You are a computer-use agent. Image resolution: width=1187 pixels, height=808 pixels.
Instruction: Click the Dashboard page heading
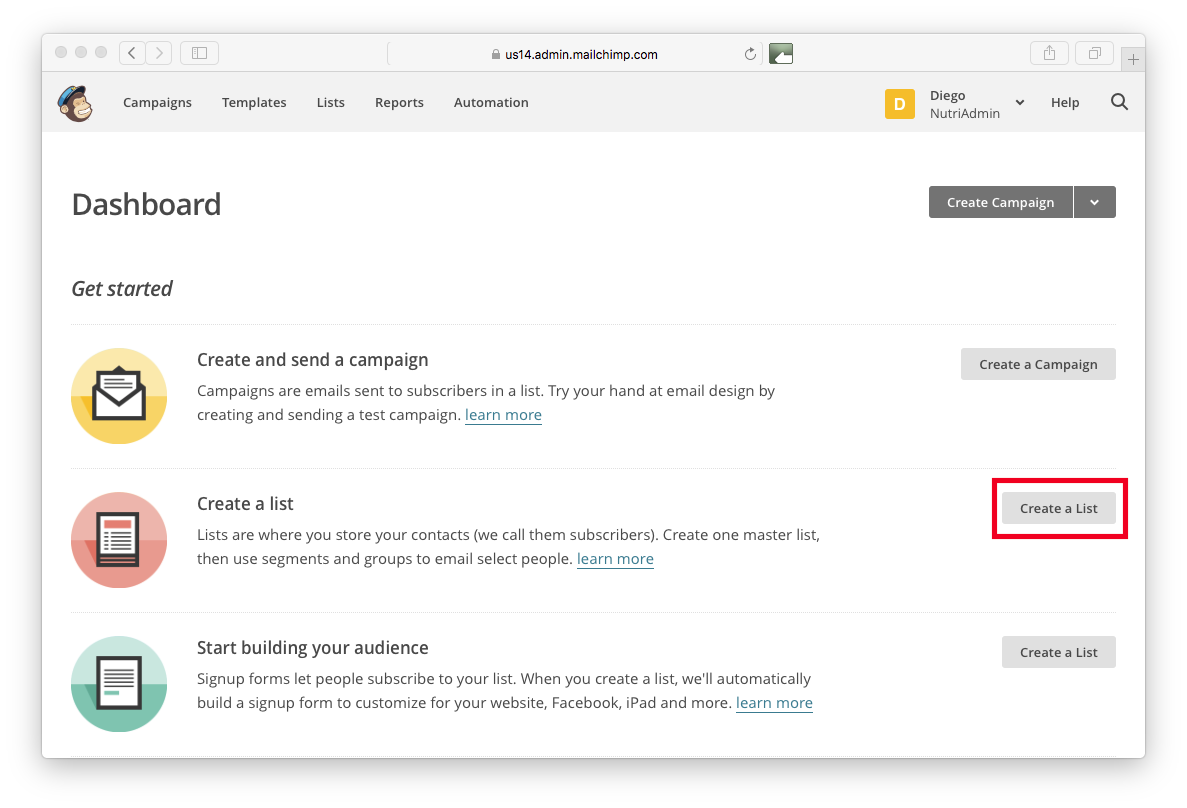146,204
